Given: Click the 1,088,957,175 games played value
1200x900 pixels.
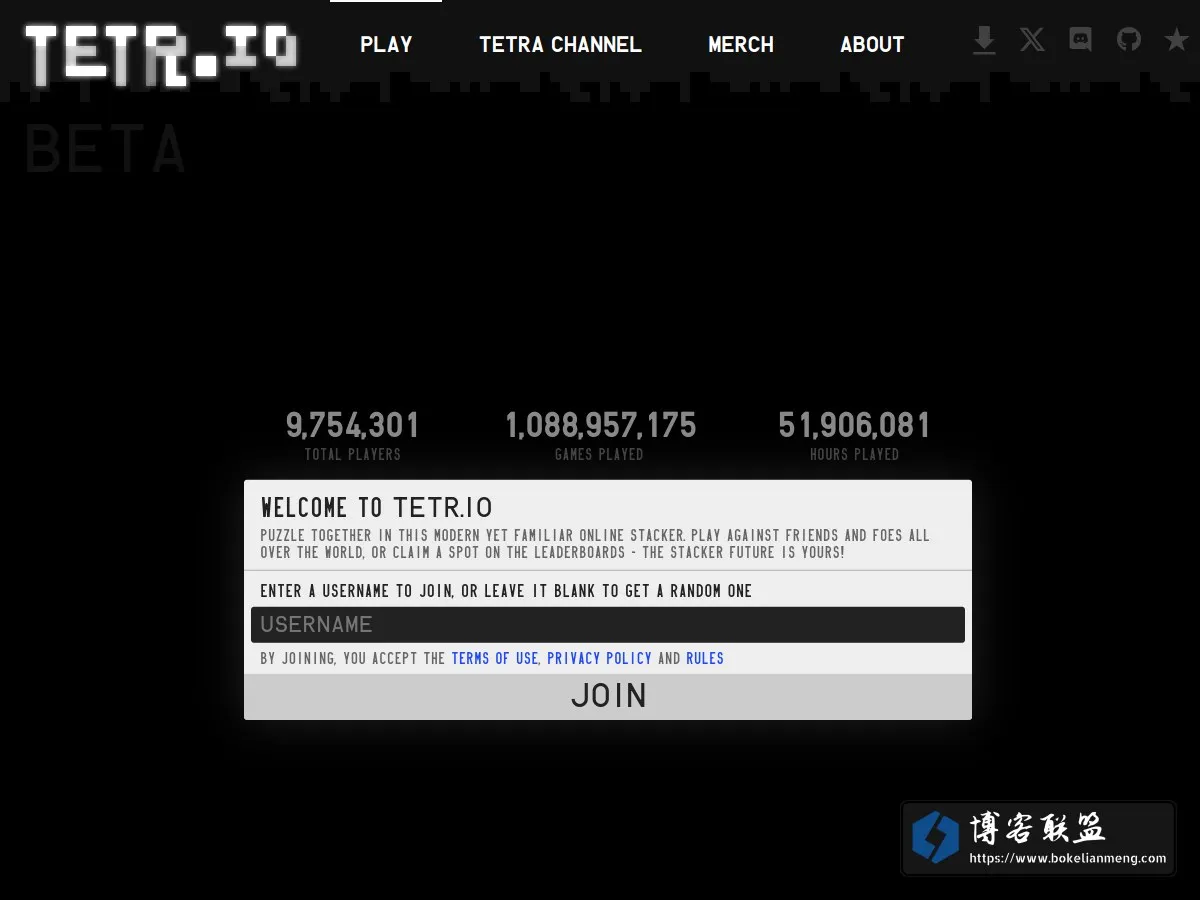Looking at the screenshot, I should coord(600,426).
